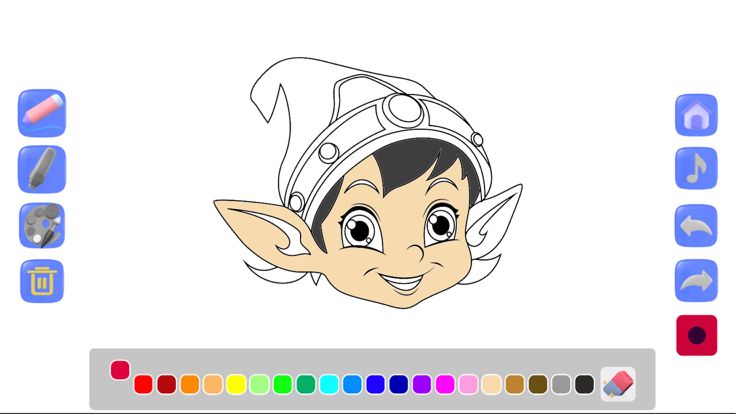
Task: Open the paint palette fill tool
Action: coord(42,225)
